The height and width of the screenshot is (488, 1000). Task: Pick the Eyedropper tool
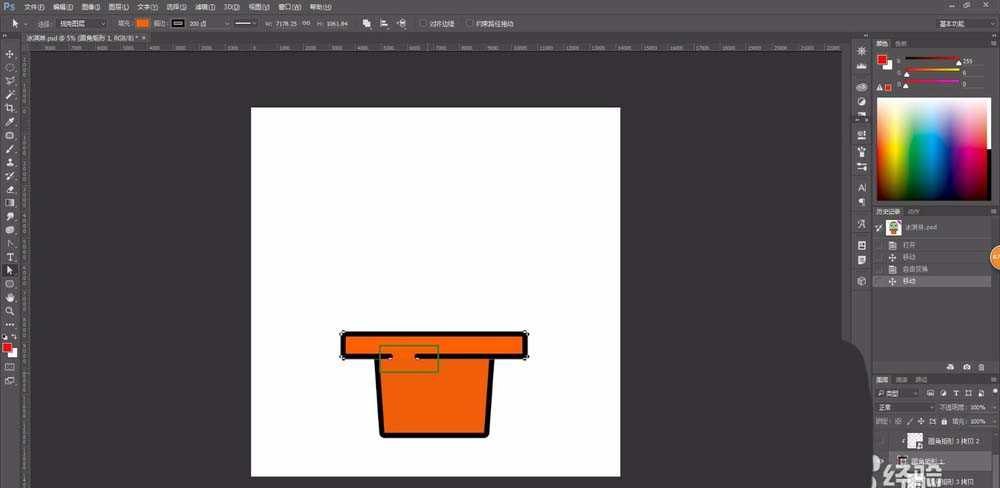click(10, 122)
